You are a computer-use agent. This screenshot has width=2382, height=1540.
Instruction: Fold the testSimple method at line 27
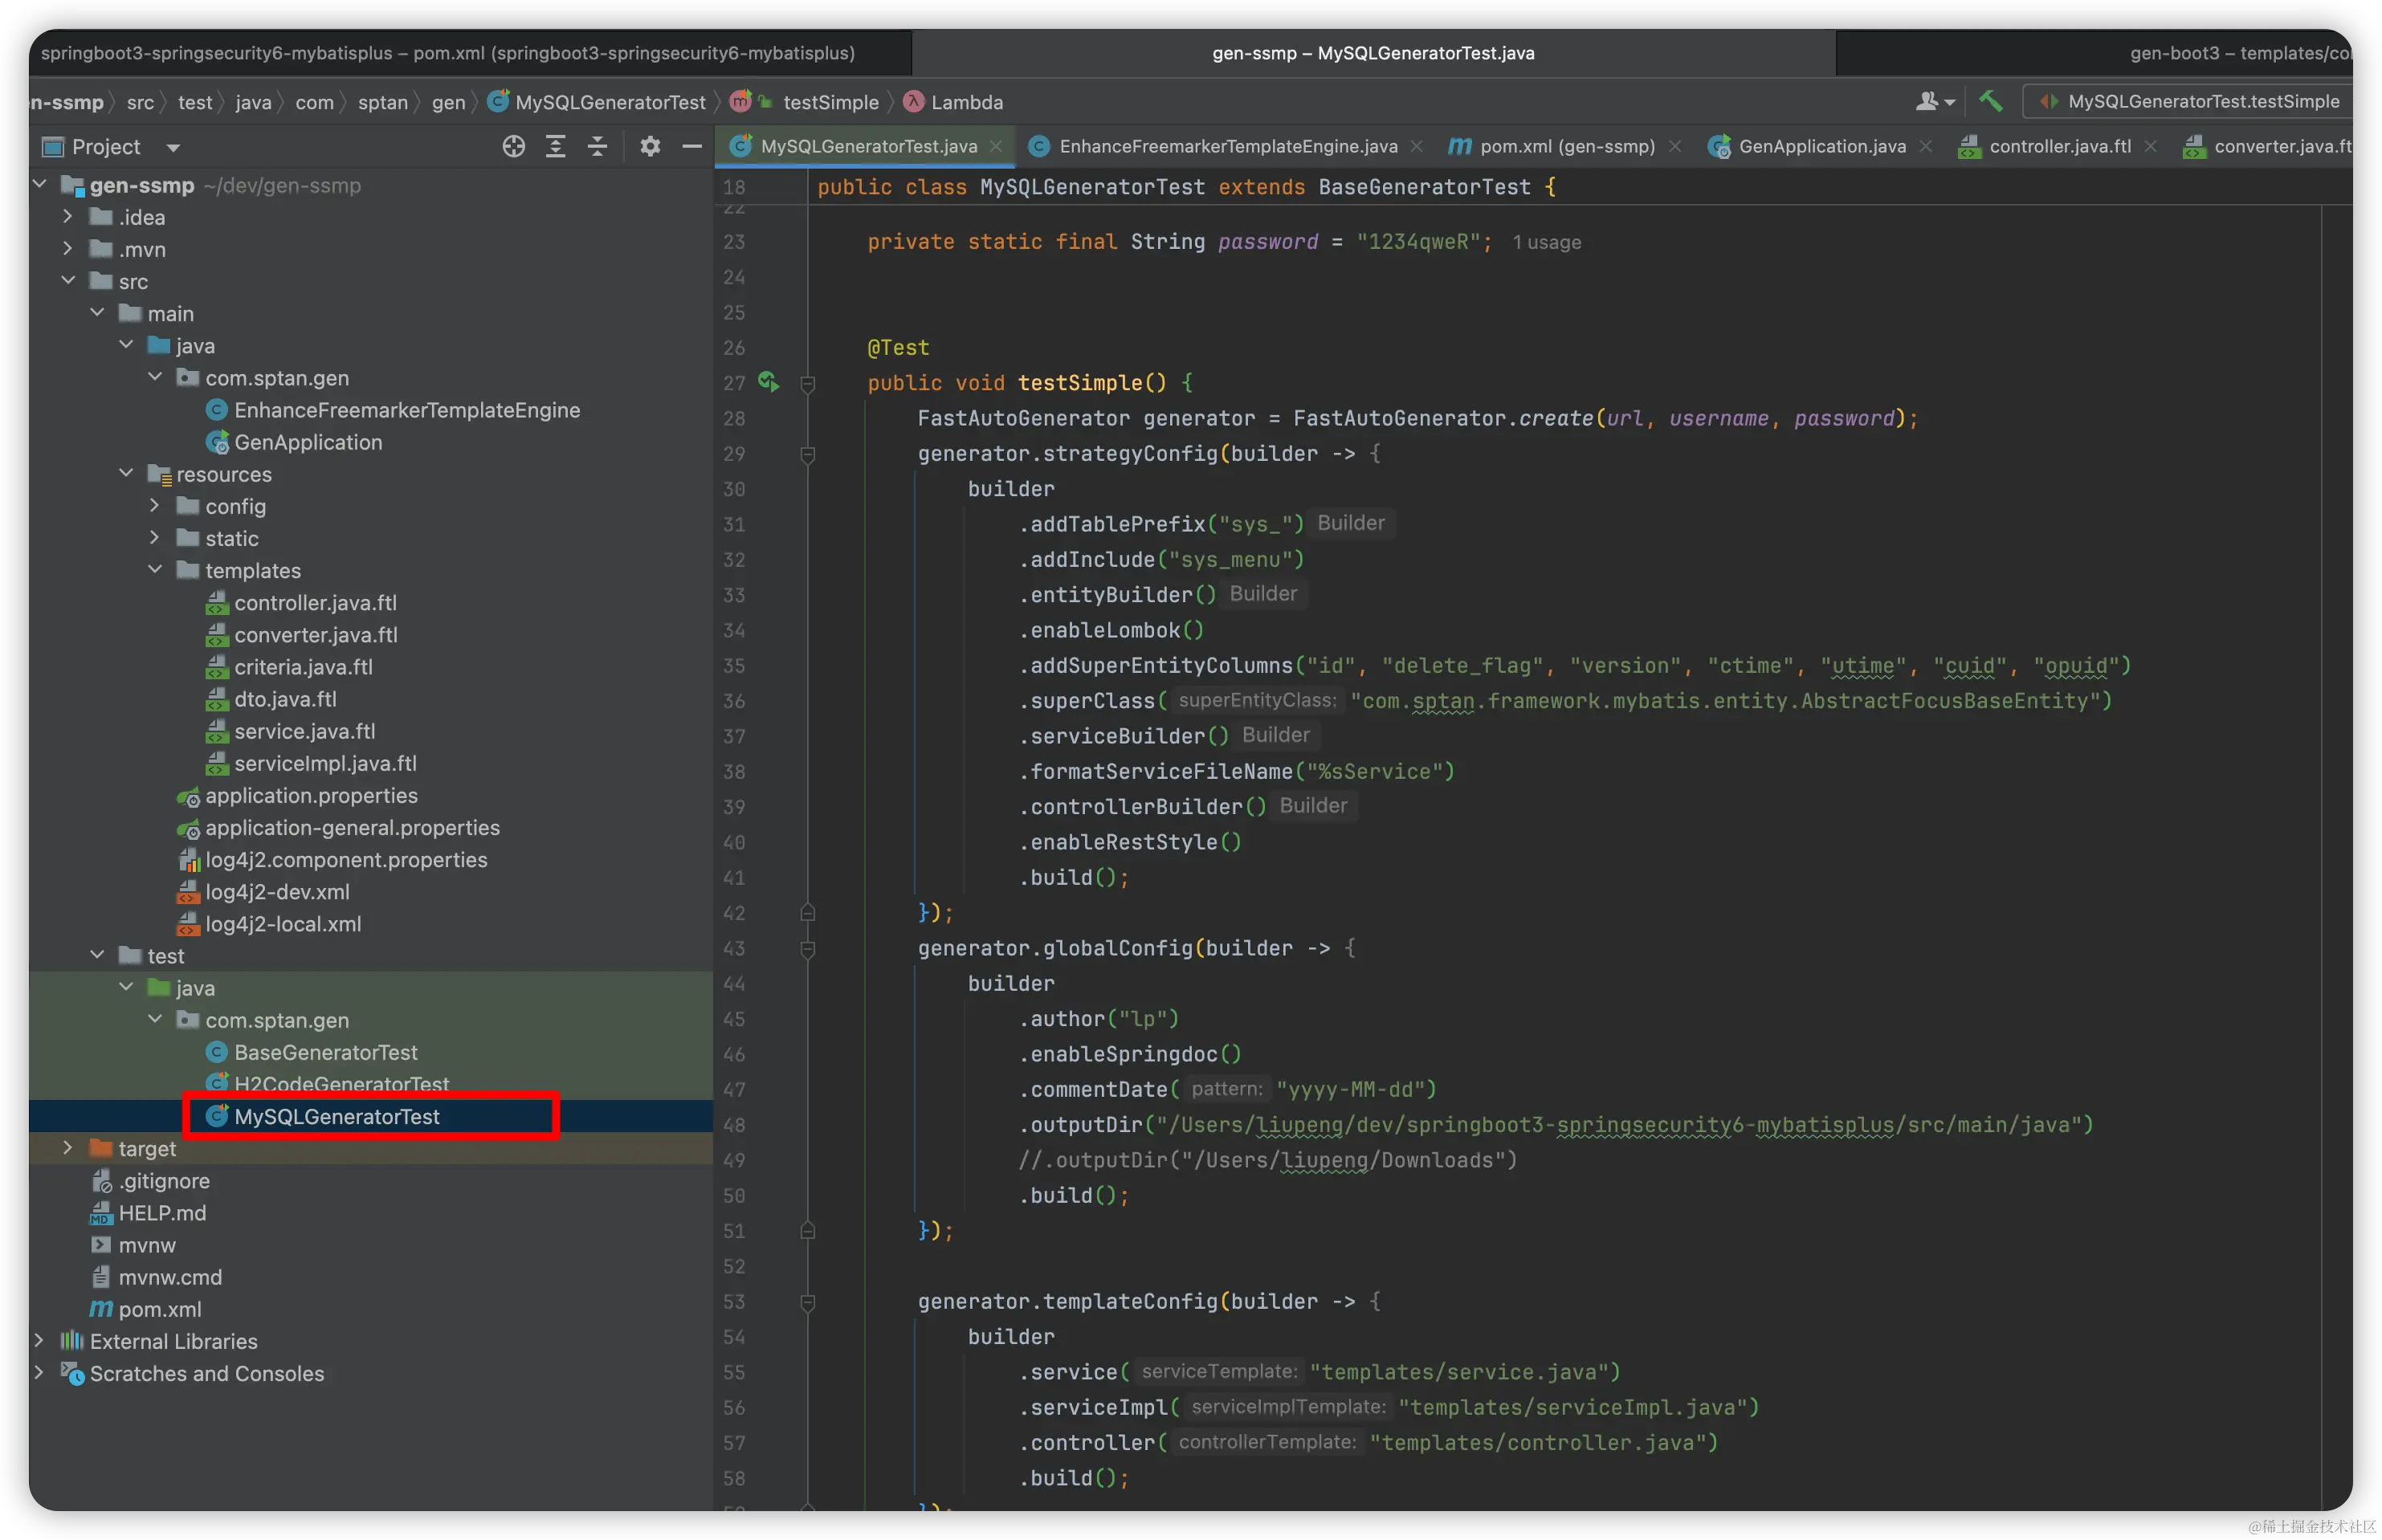coord(808,383)
